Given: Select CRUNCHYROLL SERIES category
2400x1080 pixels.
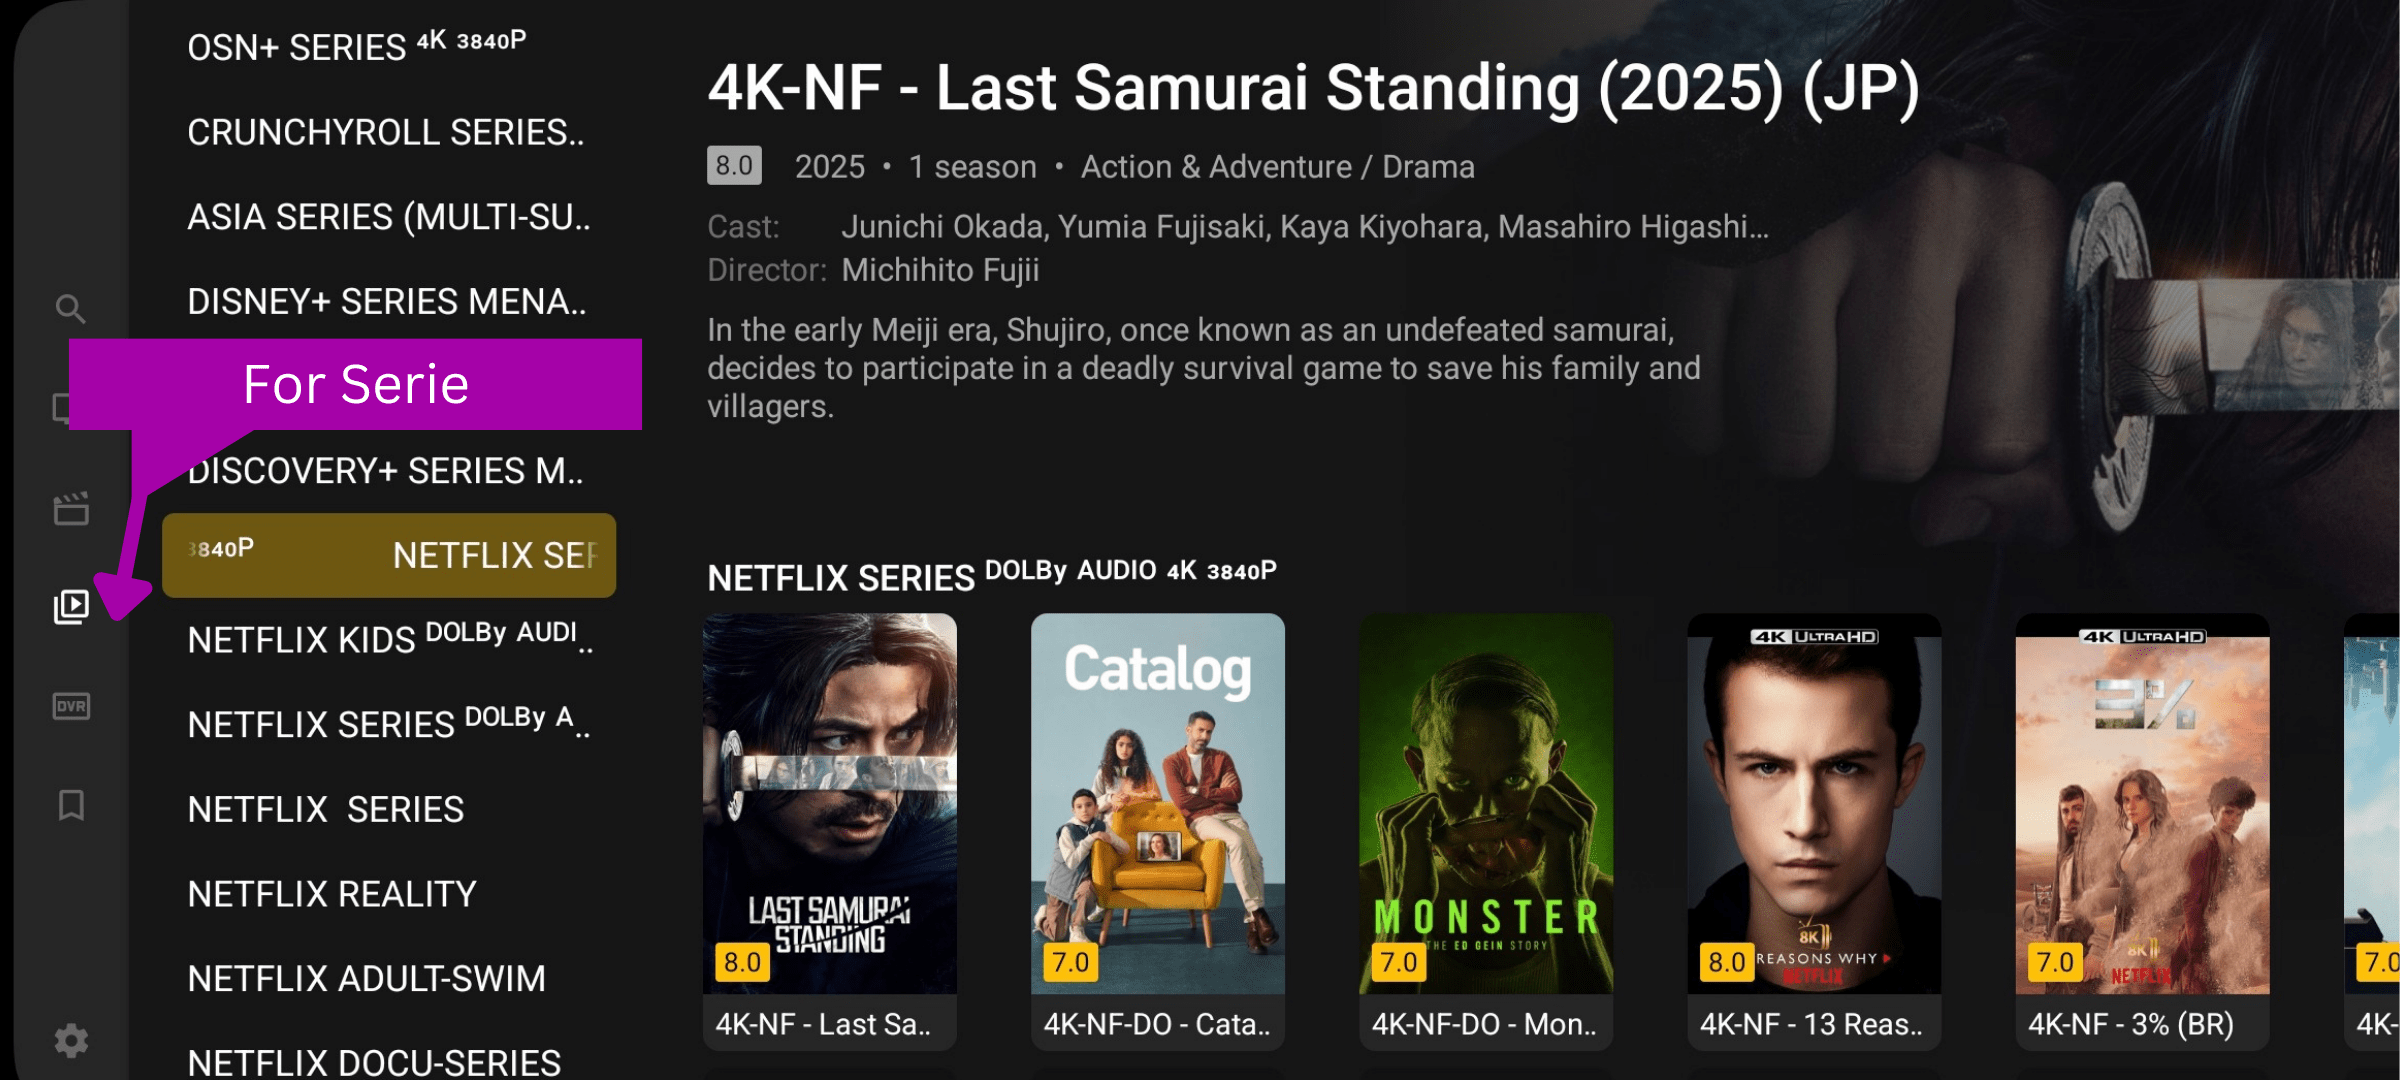Looking at the screenshot, I should 386,132.
